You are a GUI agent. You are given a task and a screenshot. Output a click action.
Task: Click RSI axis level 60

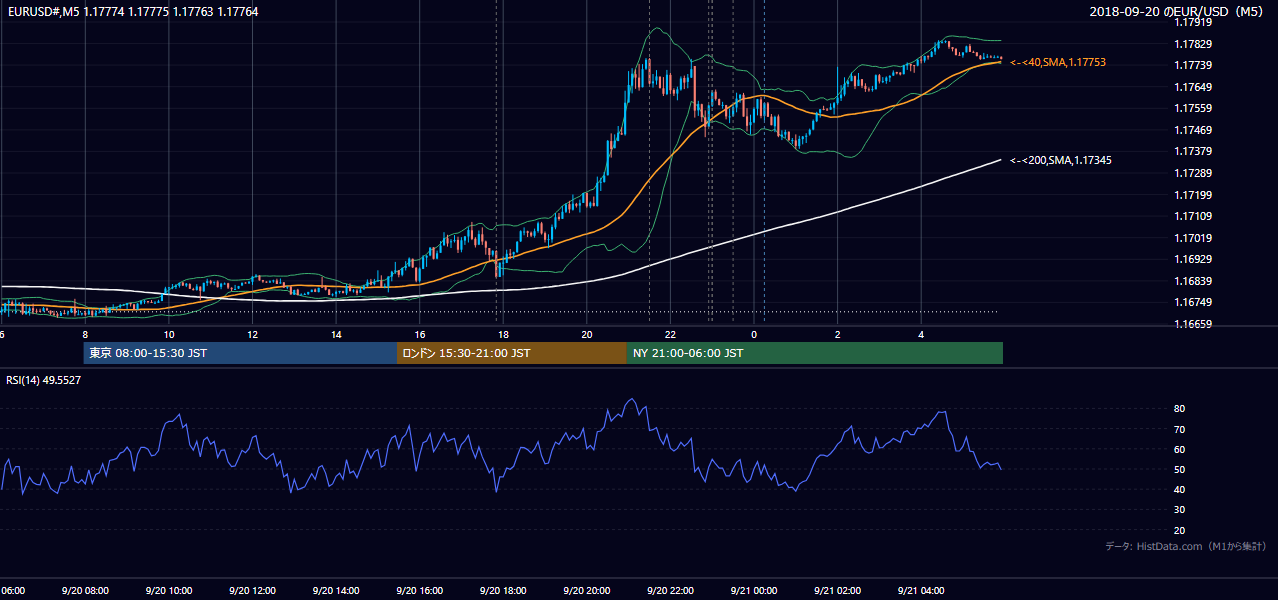tap(1180, 449)
